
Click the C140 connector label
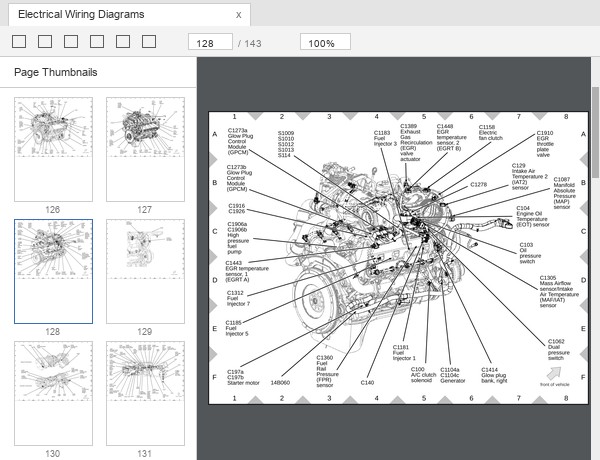[367, 382]
